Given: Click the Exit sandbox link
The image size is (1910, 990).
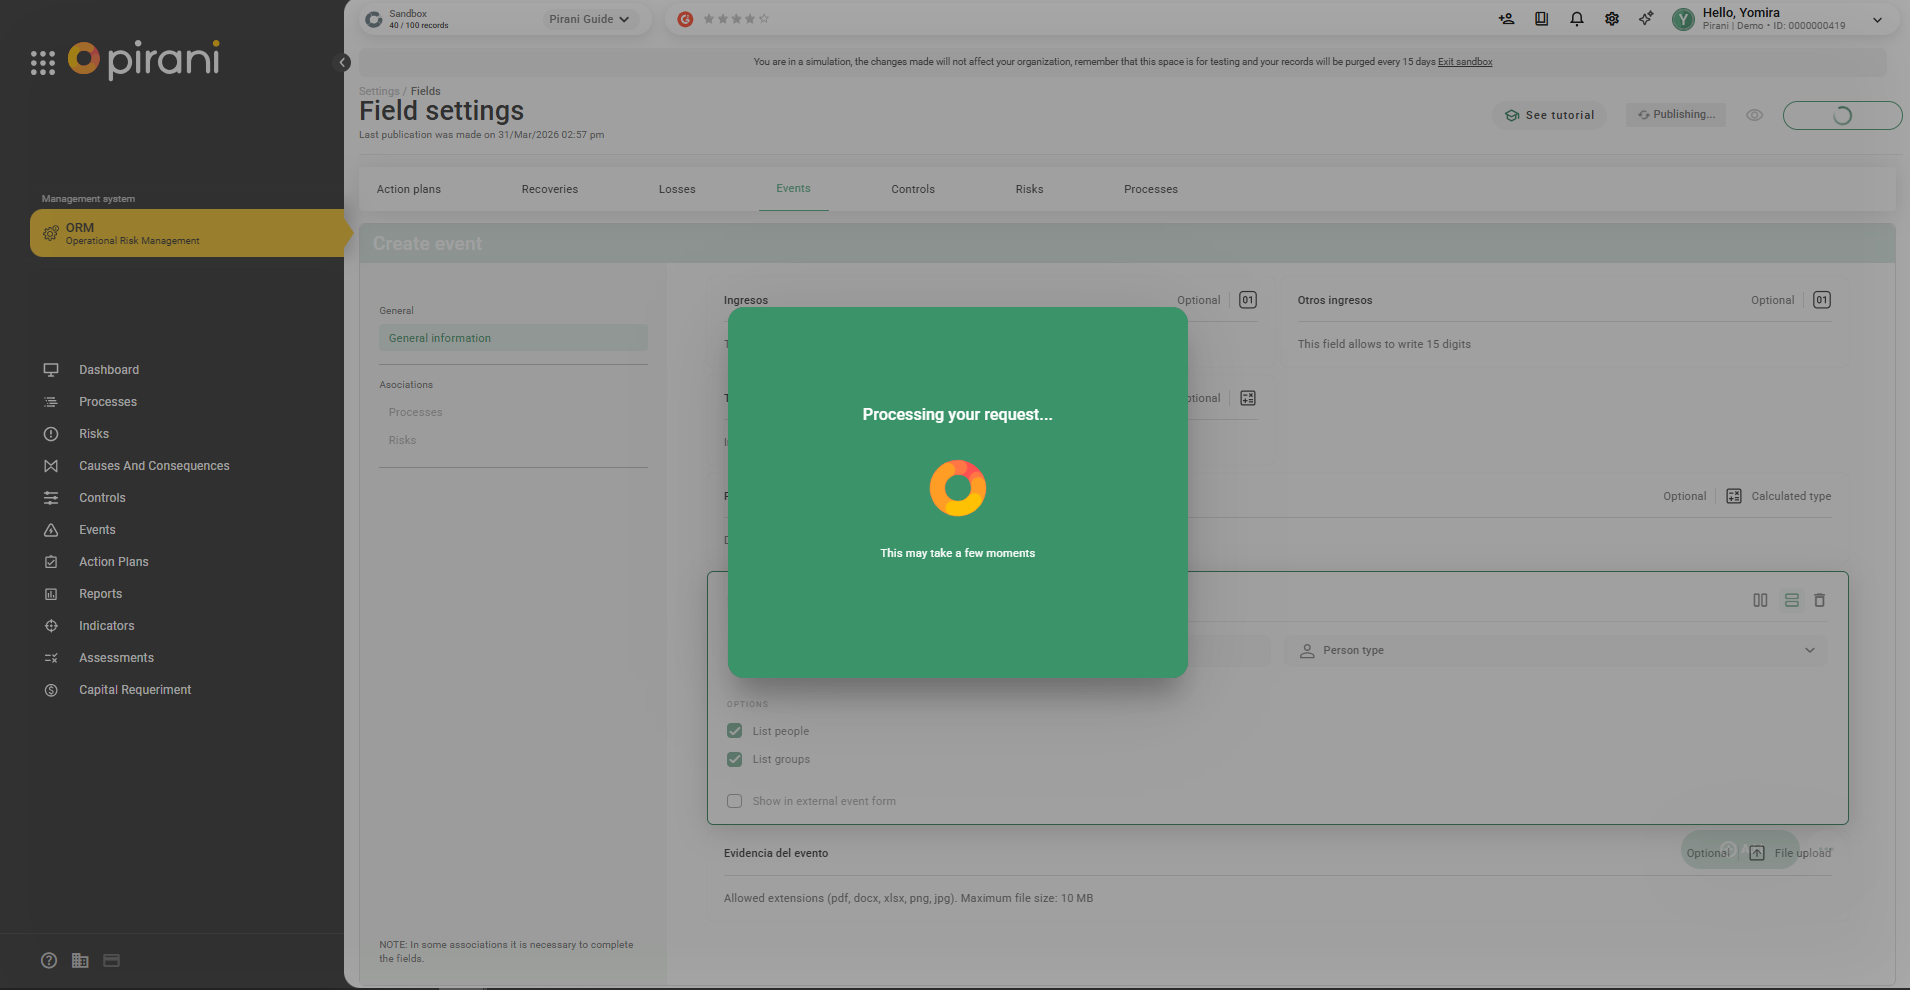Looking at the screenshot, I should pos(1465,62).
